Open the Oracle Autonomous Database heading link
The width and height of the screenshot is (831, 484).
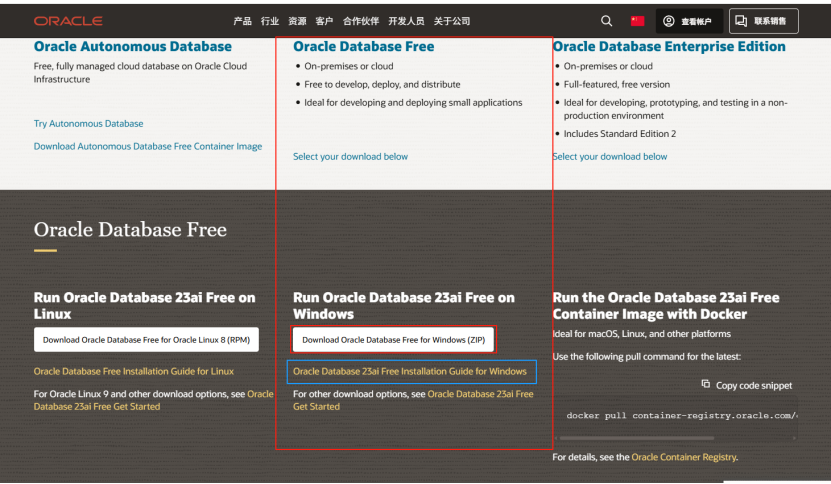pyautogui.click(x=132, y=47)
